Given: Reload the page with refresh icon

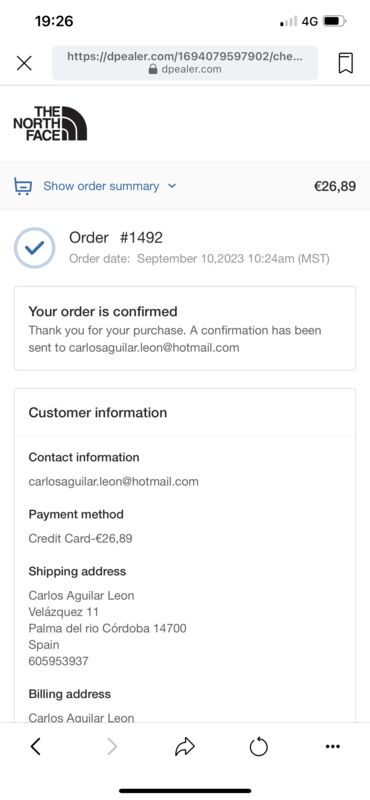Looking at the screenshot, I should click(259, 747).
